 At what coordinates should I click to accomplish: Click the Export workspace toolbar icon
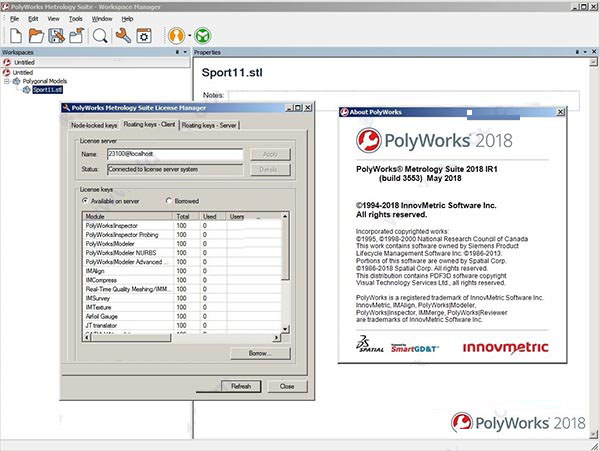tap(77, 36)
